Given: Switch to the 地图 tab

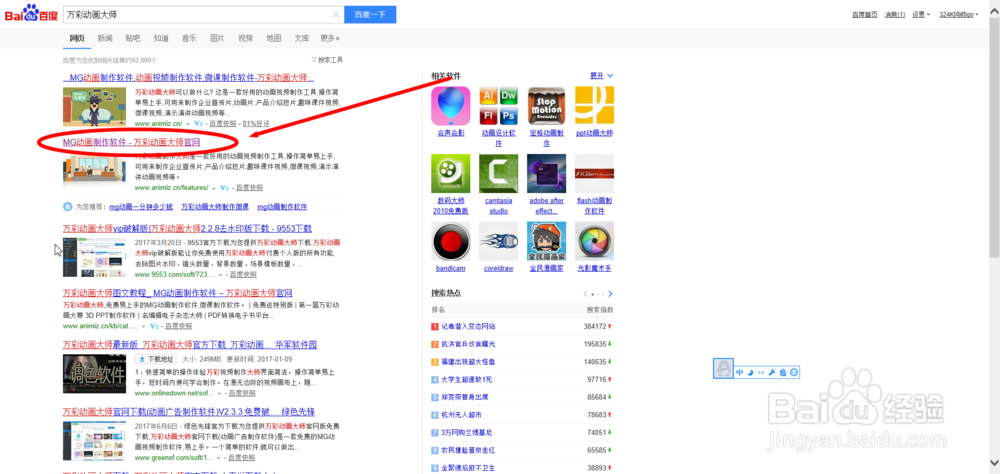Looking at the screenshot, I should coord(273,38).
